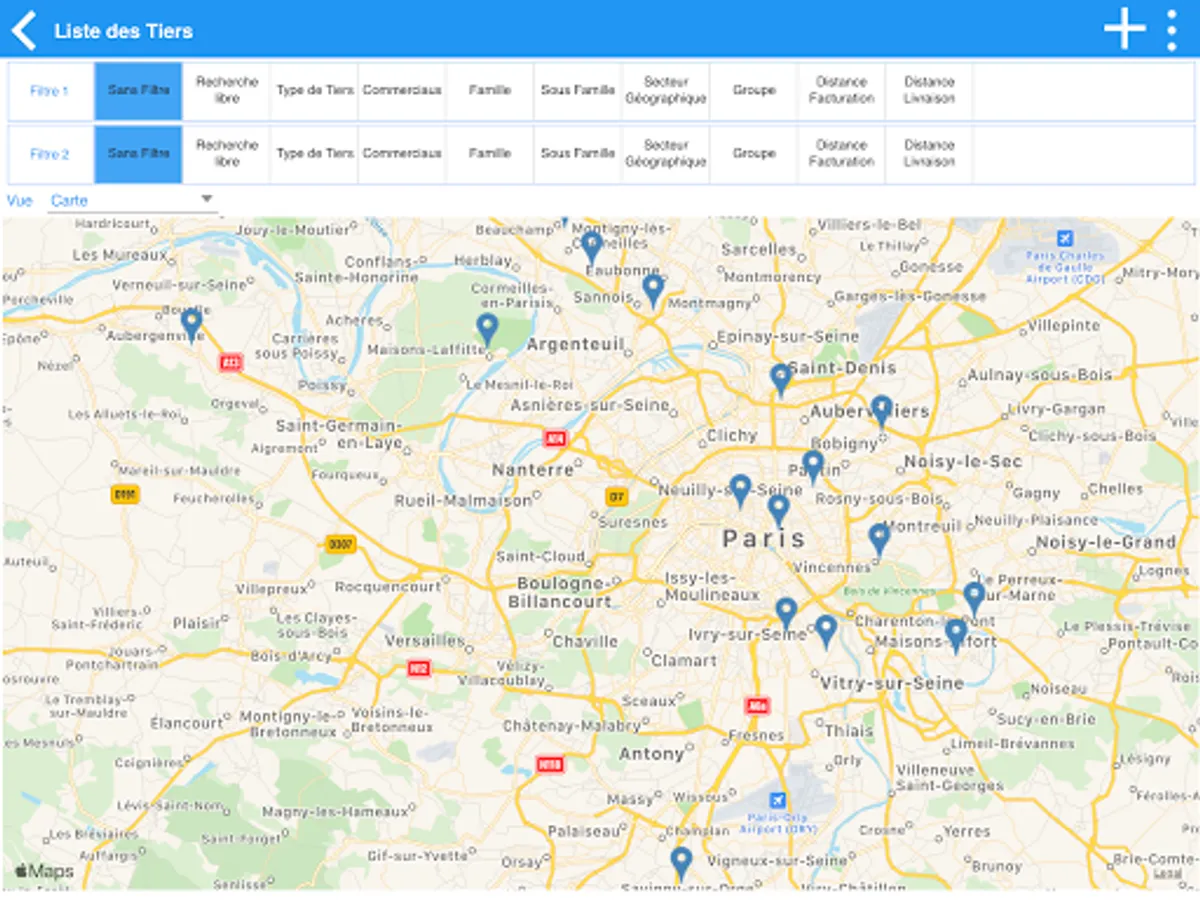
Task: Choose Distance Facturation in Filtre 2 row
Action: (842, 154)
